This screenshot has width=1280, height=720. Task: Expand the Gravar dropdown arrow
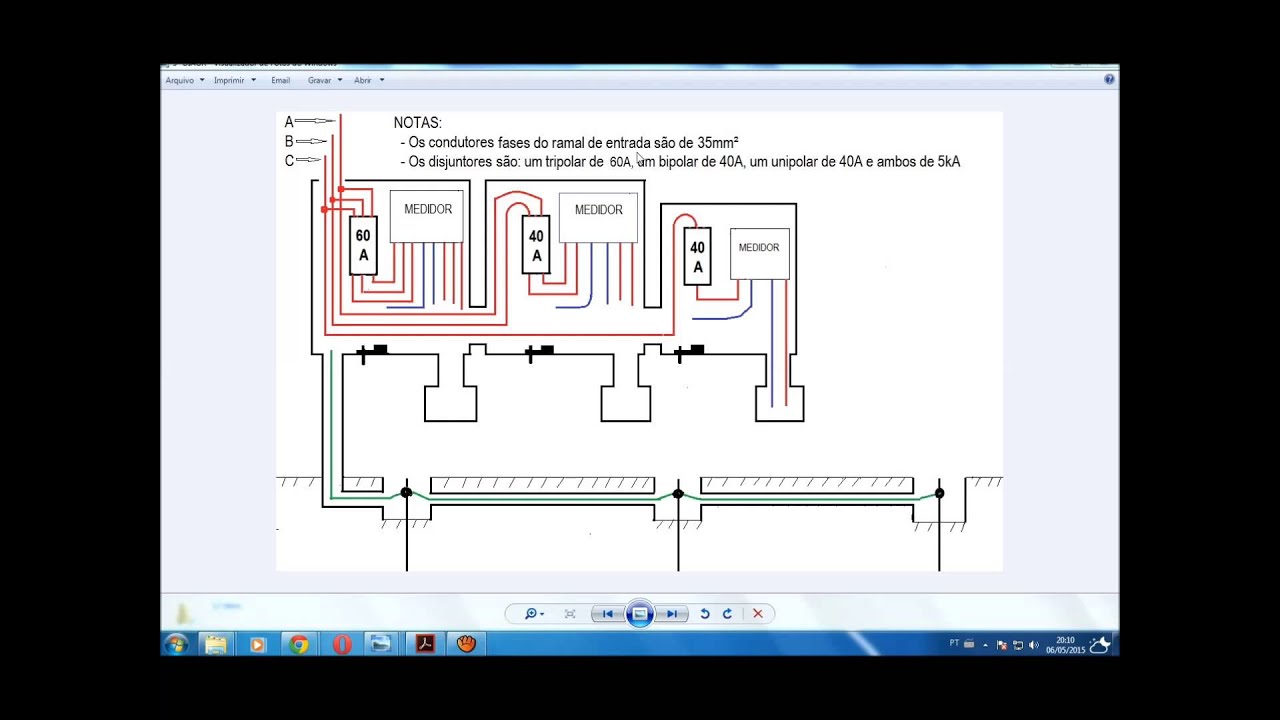click(x=340, y=80)
